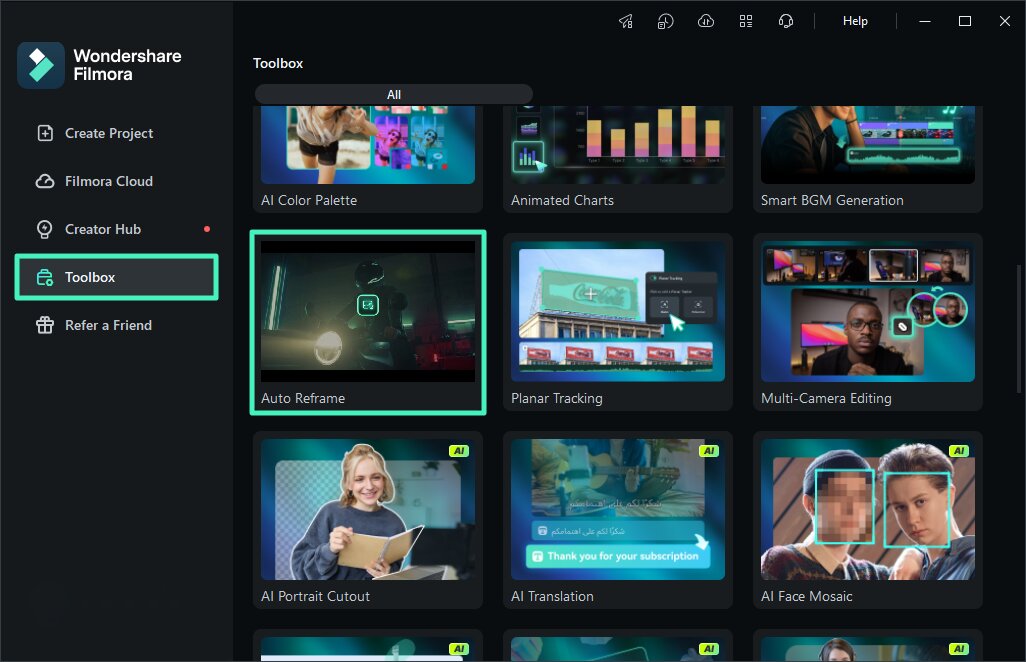Open Creator Hub in the sidebar
This screenshot has width=1026, height=662.
click(x=116, y=229)
